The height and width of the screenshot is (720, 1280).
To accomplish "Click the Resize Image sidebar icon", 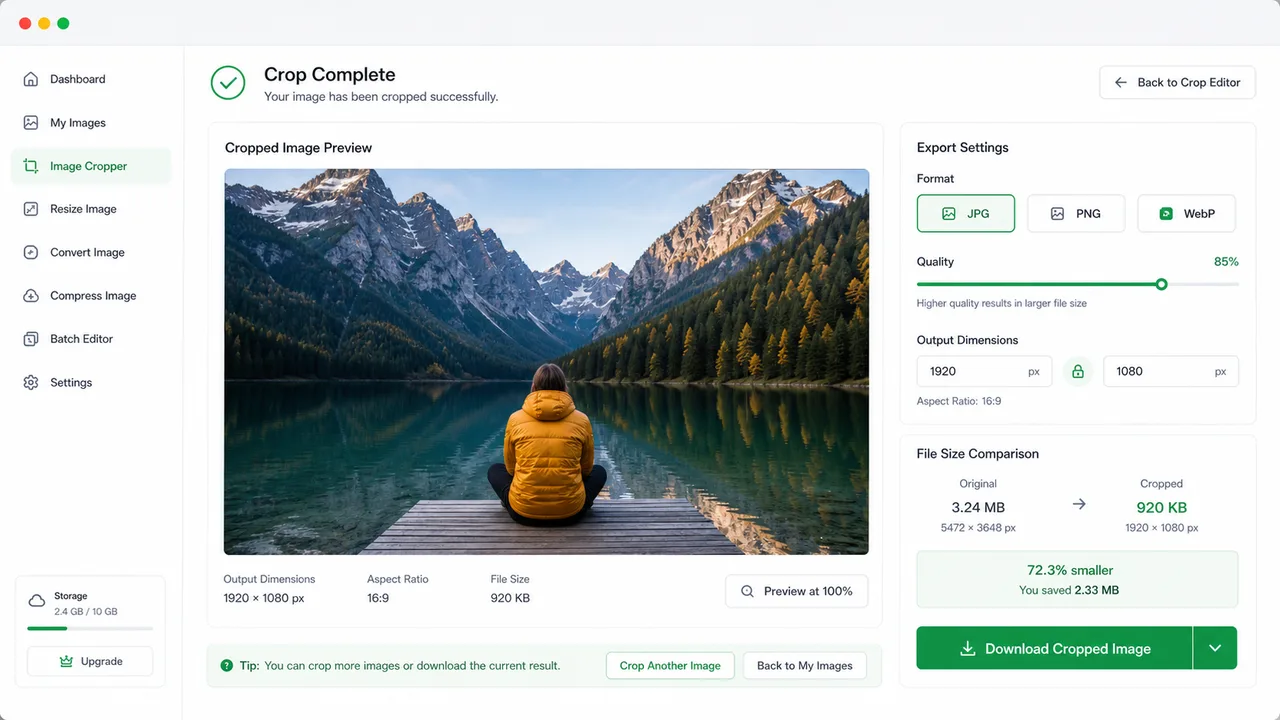I will click(31, 209).
